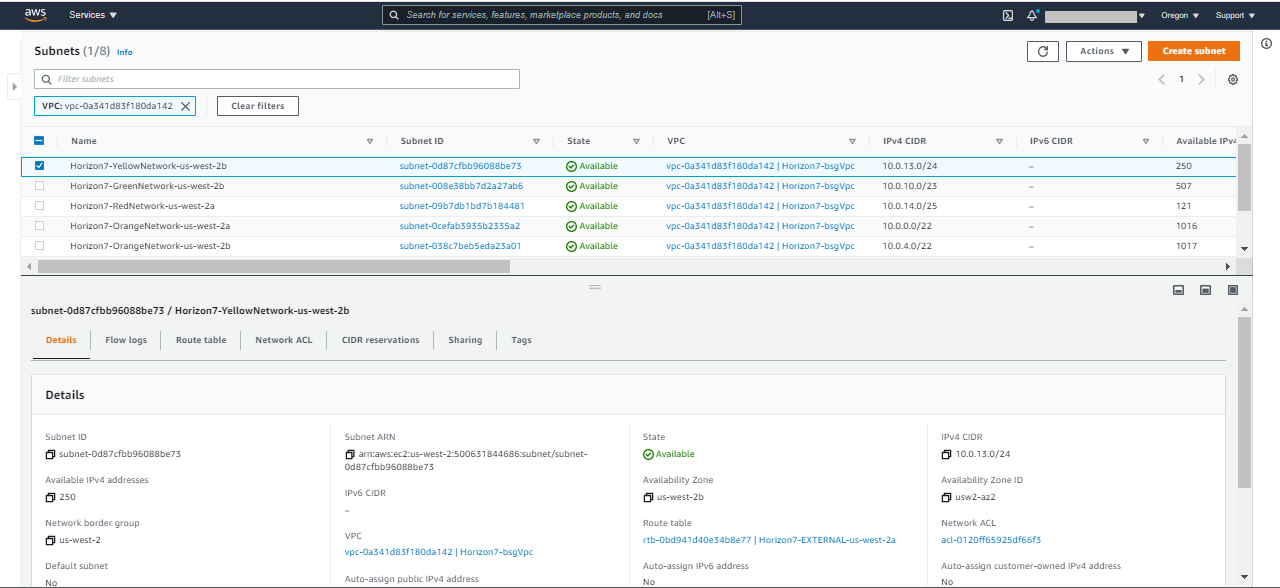Expand the Services menu

(x=93, y=15)
